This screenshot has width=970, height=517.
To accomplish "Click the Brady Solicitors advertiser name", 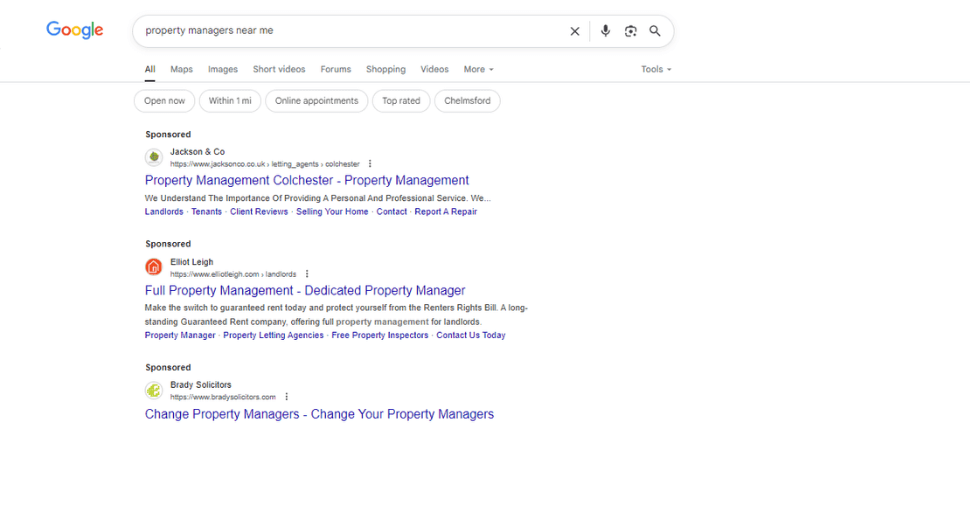I will click(x=200, y=385).
